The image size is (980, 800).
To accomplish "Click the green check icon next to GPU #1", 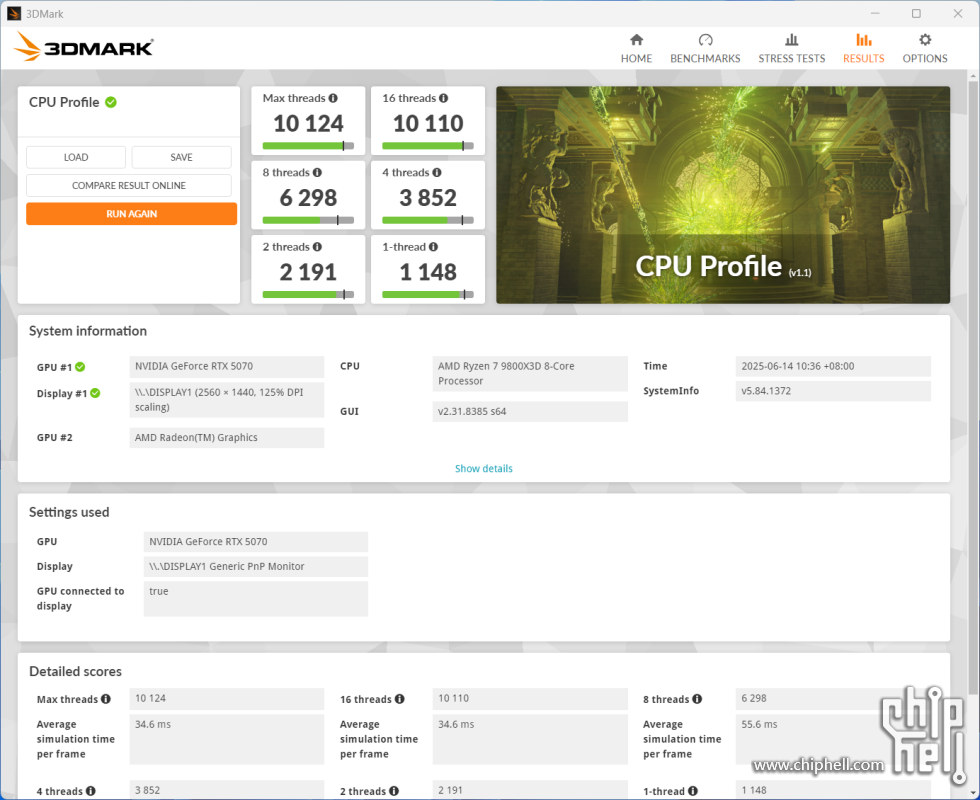I will click(x=80, y=367).
